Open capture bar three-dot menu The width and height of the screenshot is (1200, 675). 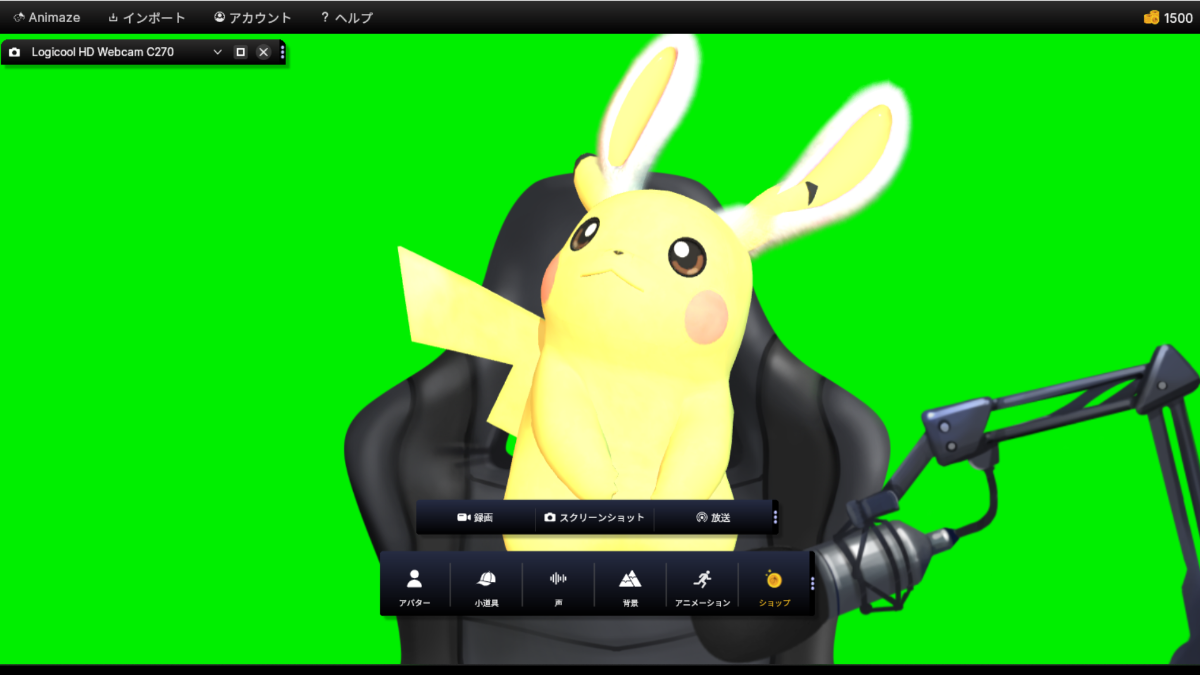776,518
